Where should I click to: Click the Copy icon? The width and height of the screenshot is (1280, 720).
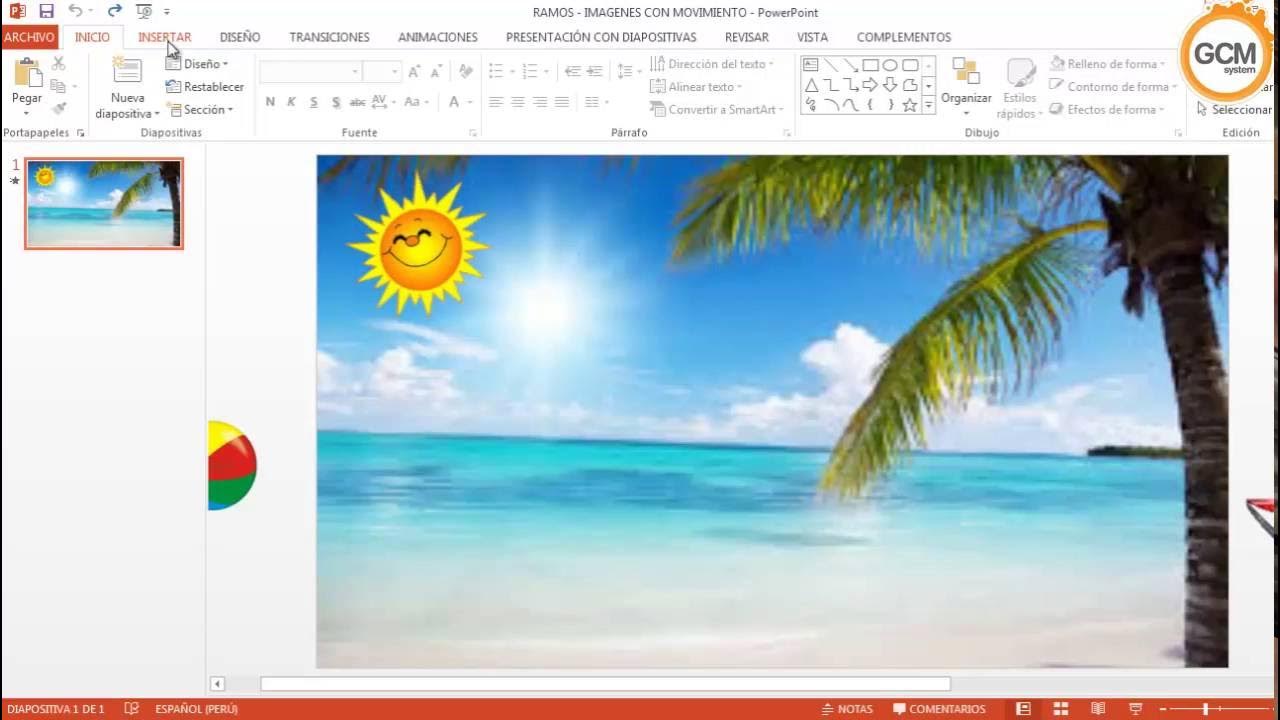58,86
